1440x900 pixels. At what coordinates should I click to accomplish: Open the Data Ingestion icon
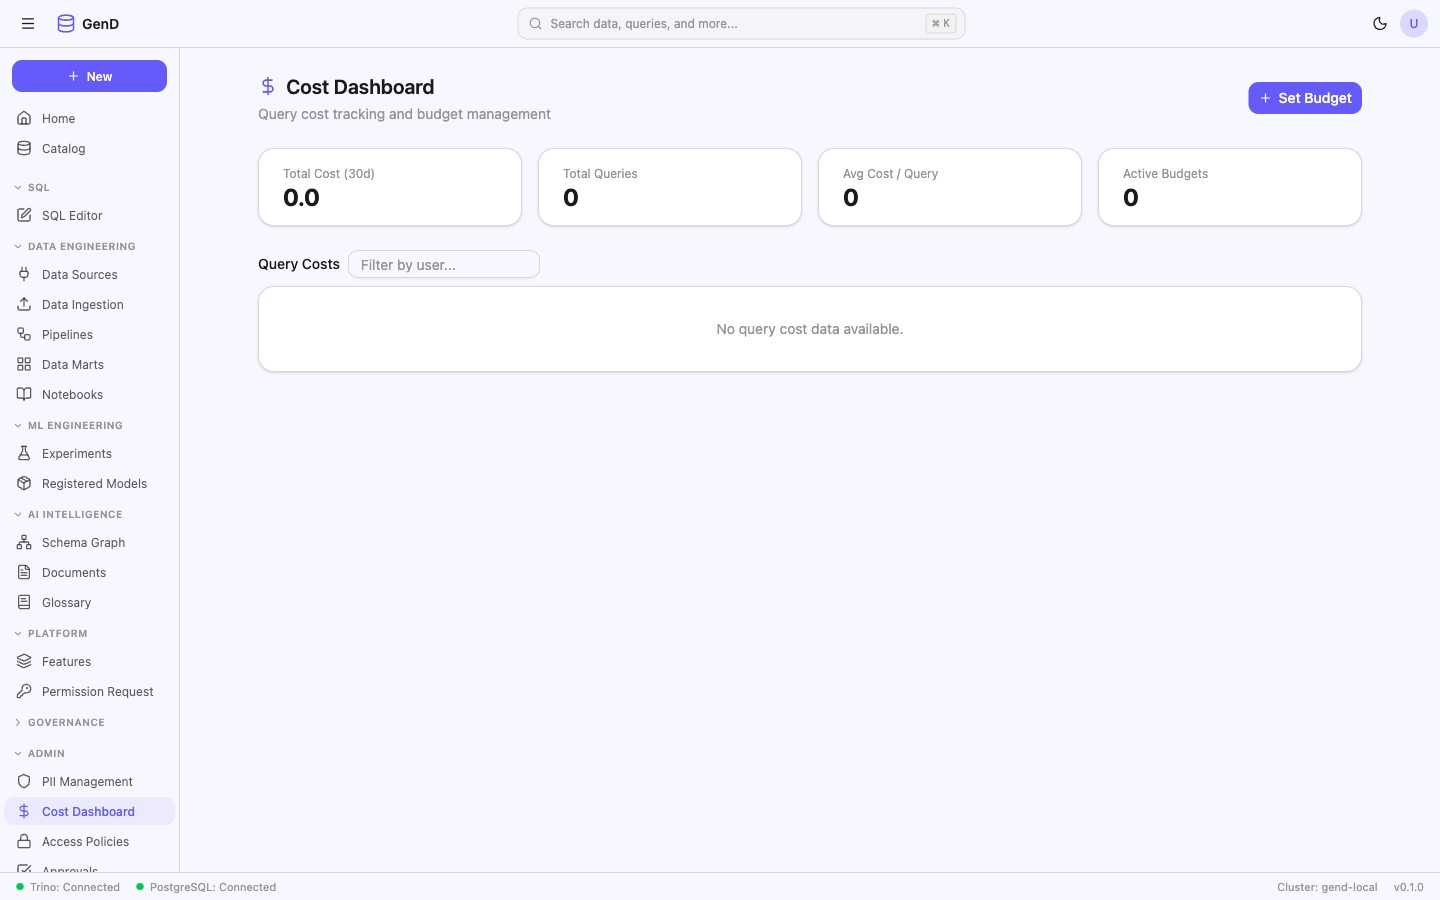[x=24, y=304]
